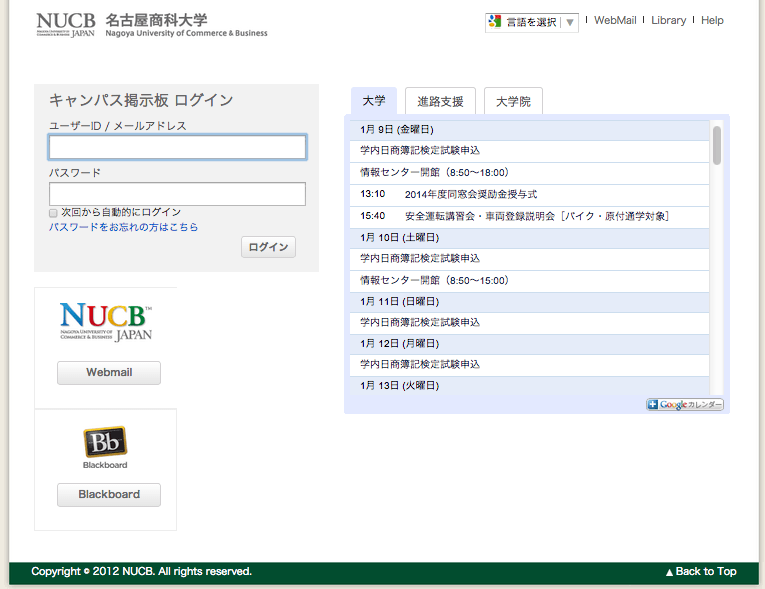The image size is (765, 589).
Task: Click the Blackboard Bb logo icon
Action: point(105,442)
